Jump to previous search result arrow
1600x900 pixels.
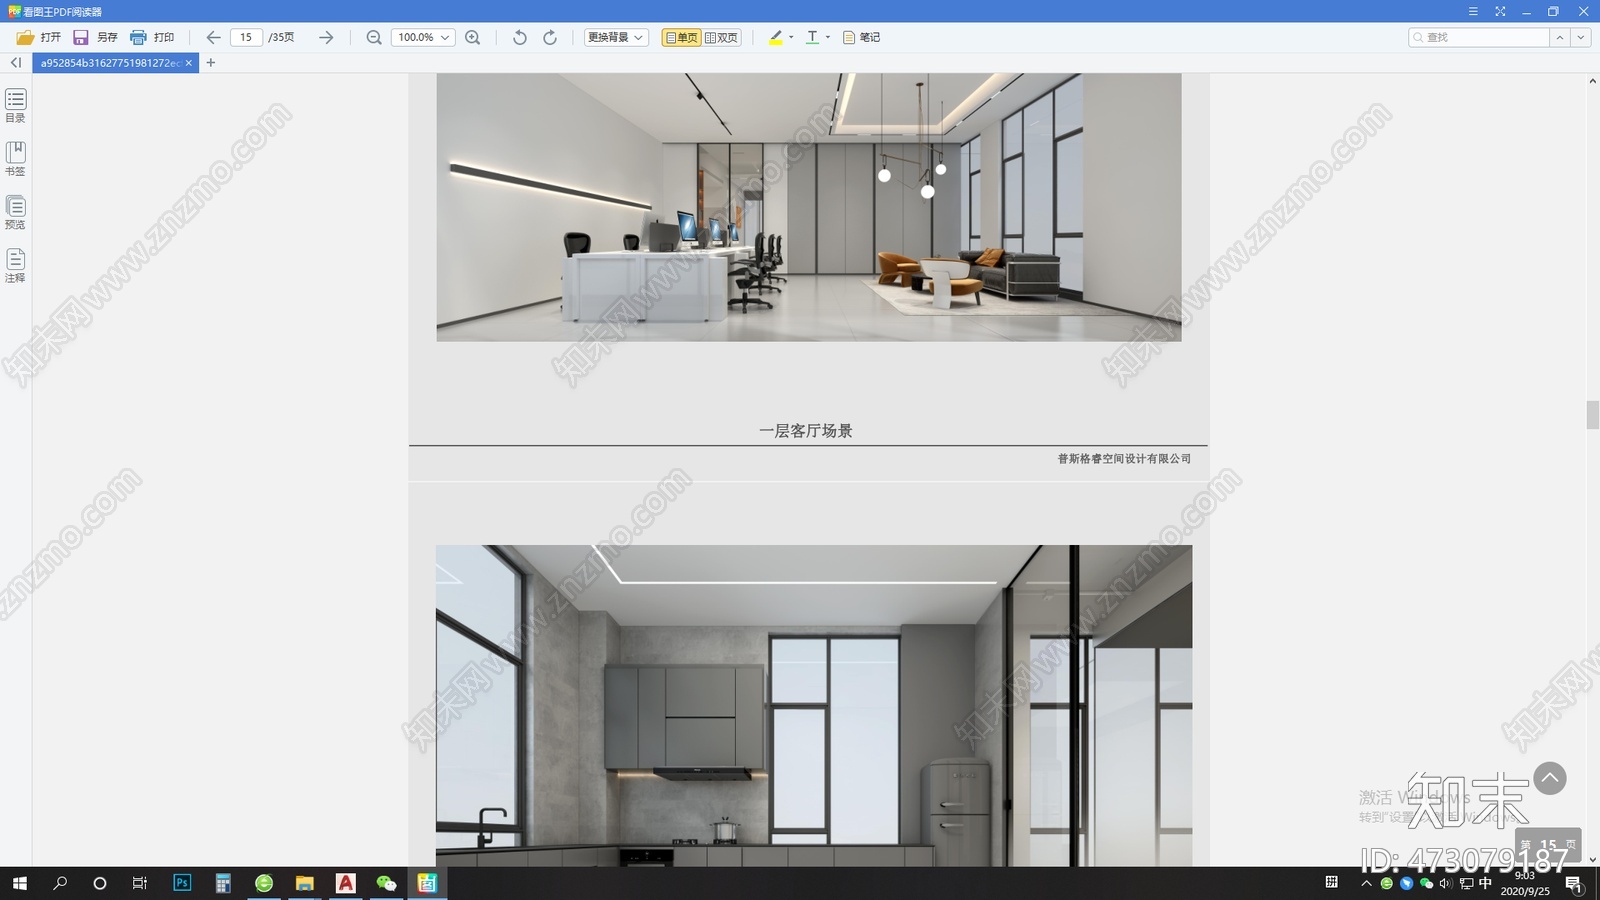1559,37
